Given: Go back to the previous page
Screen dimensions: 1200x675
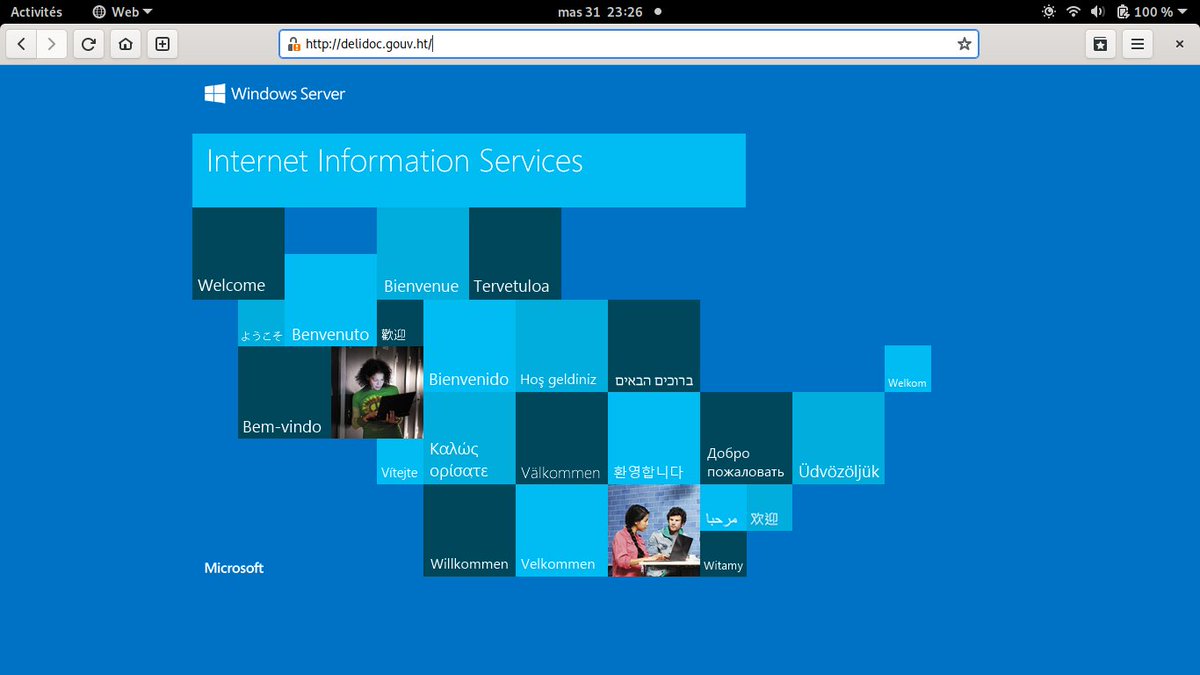Looking at the screenshot, I should pos(22,44).
